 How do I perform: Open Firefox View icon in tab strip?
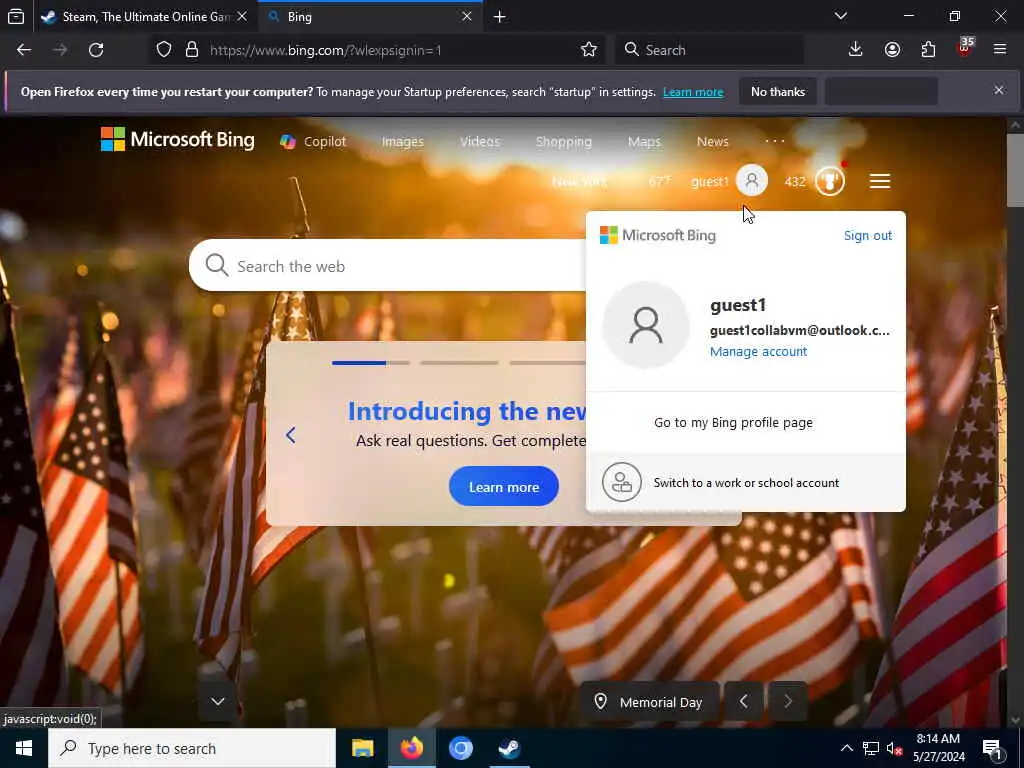click(x=16, y=16)
